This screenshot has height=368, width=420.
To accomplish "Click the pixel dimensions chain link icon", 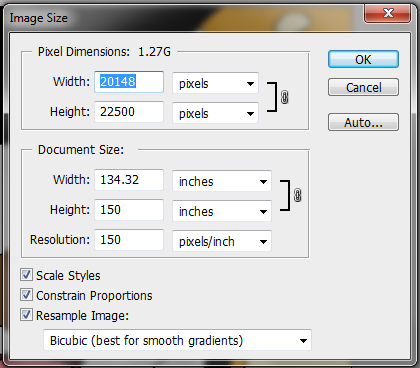I will [284, 97].
